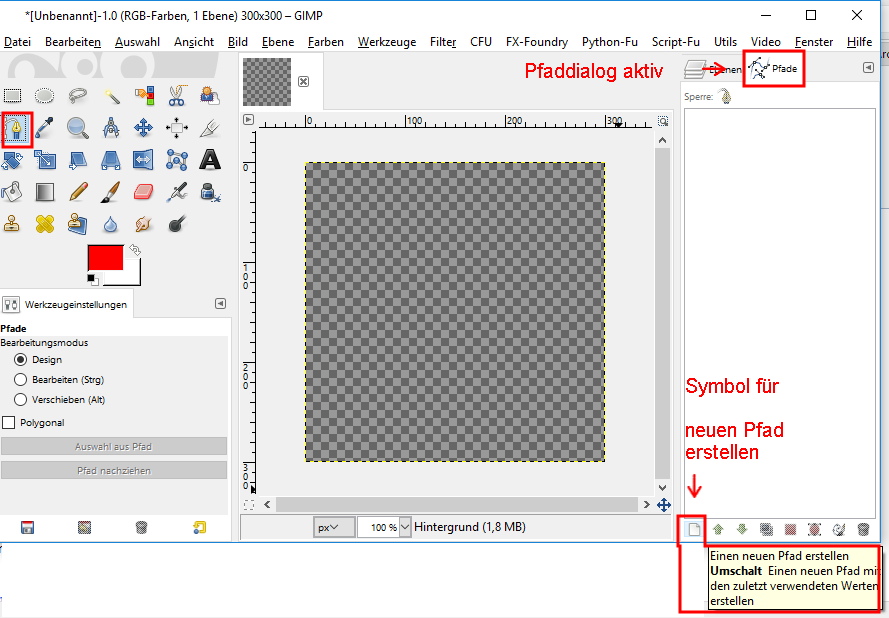This screenshot has width=889, height=618.
Task: Open the Script-Fu menu
Action: (675, 42)
